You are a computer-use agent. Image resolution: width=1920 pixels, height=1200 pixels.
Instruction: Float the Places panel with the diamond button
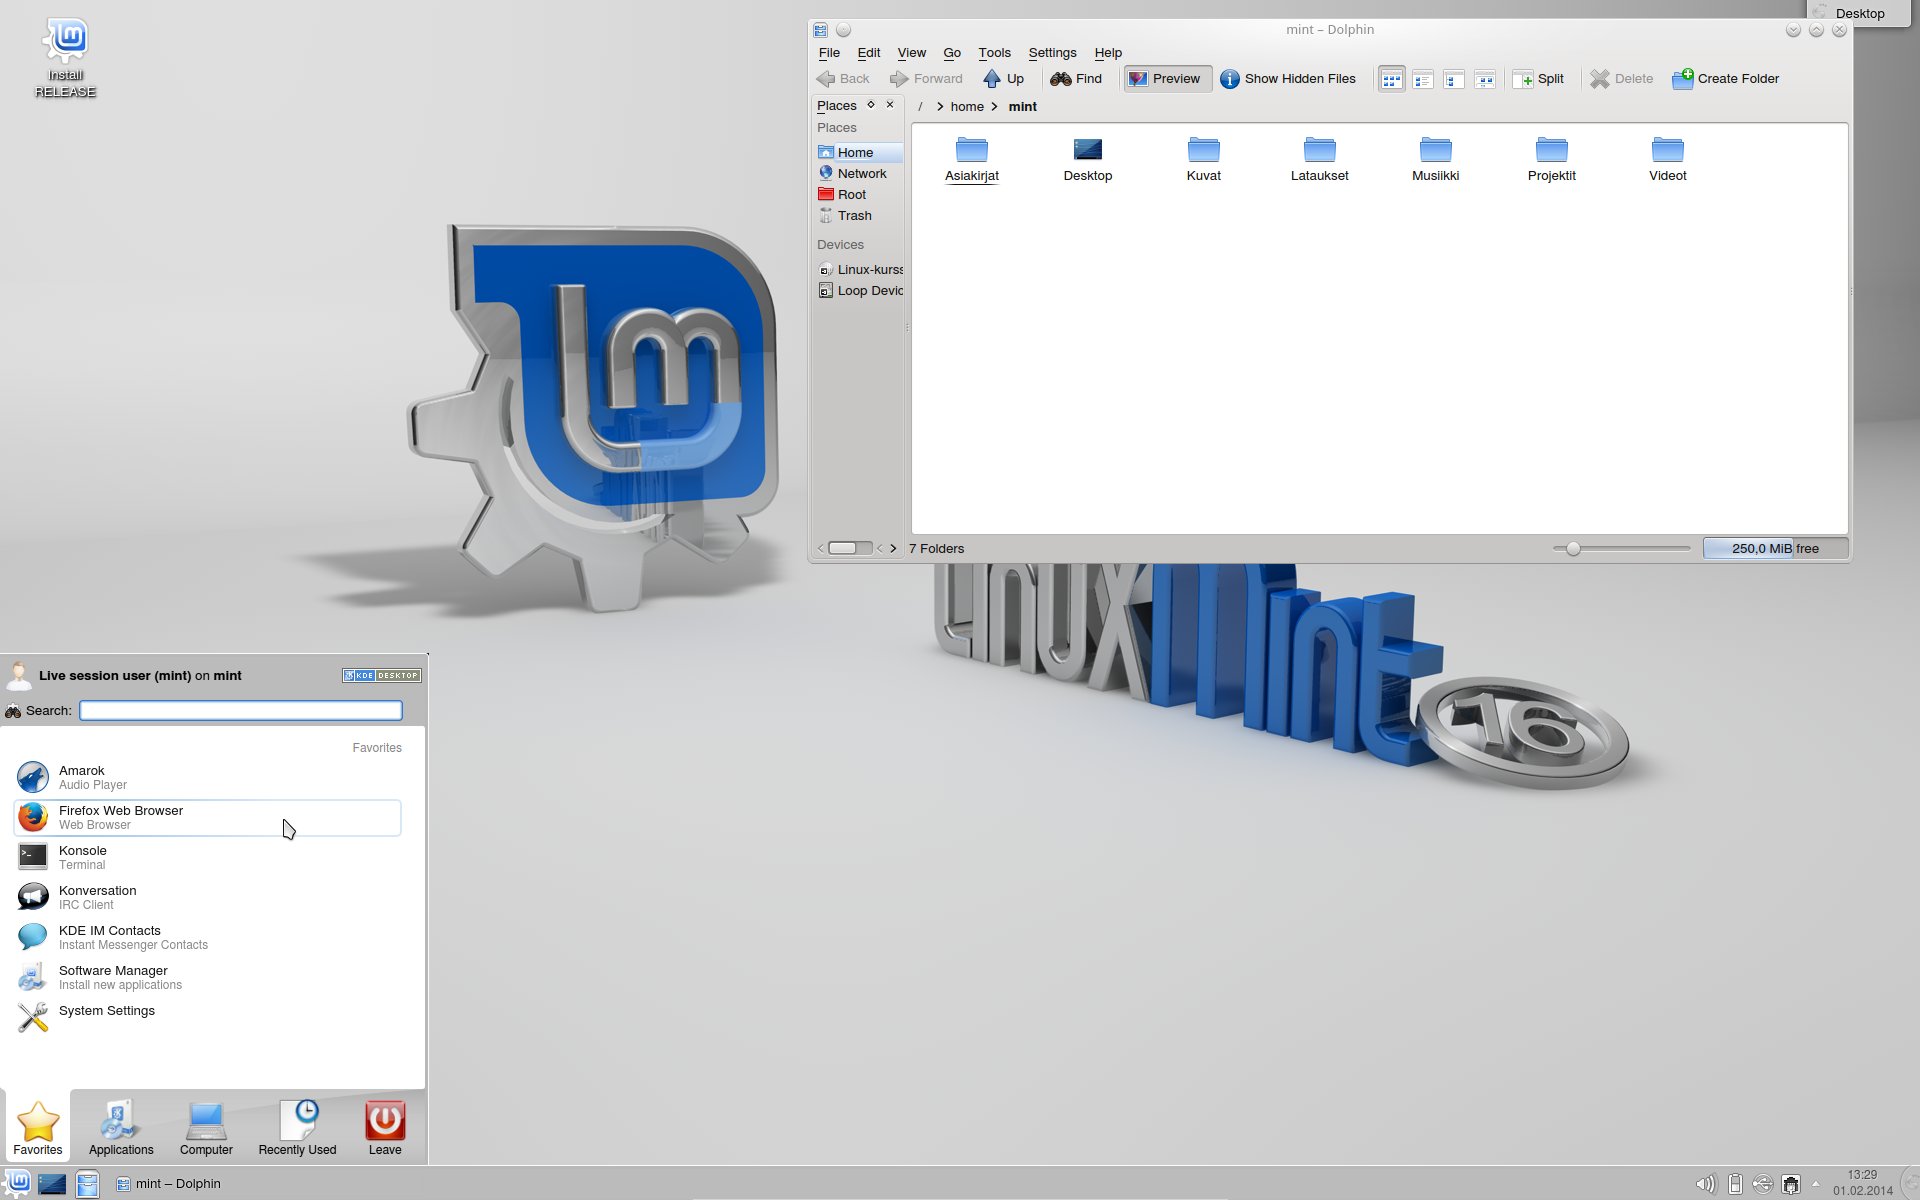click(871, 105)
